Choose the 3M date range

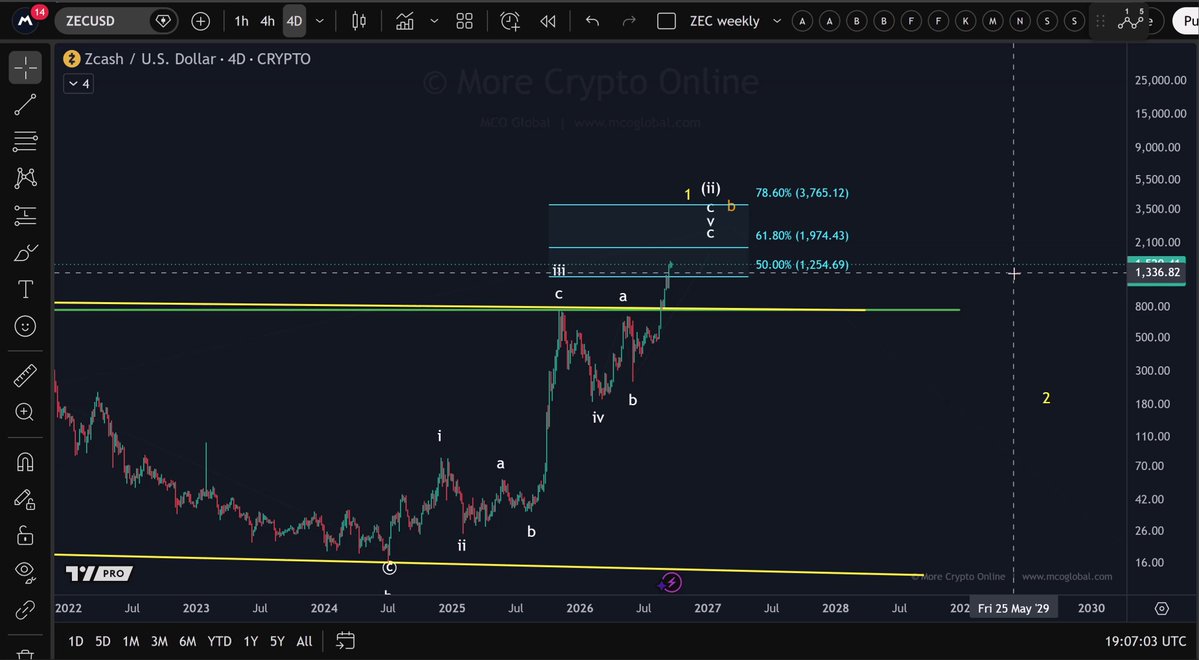pos(159,641)
